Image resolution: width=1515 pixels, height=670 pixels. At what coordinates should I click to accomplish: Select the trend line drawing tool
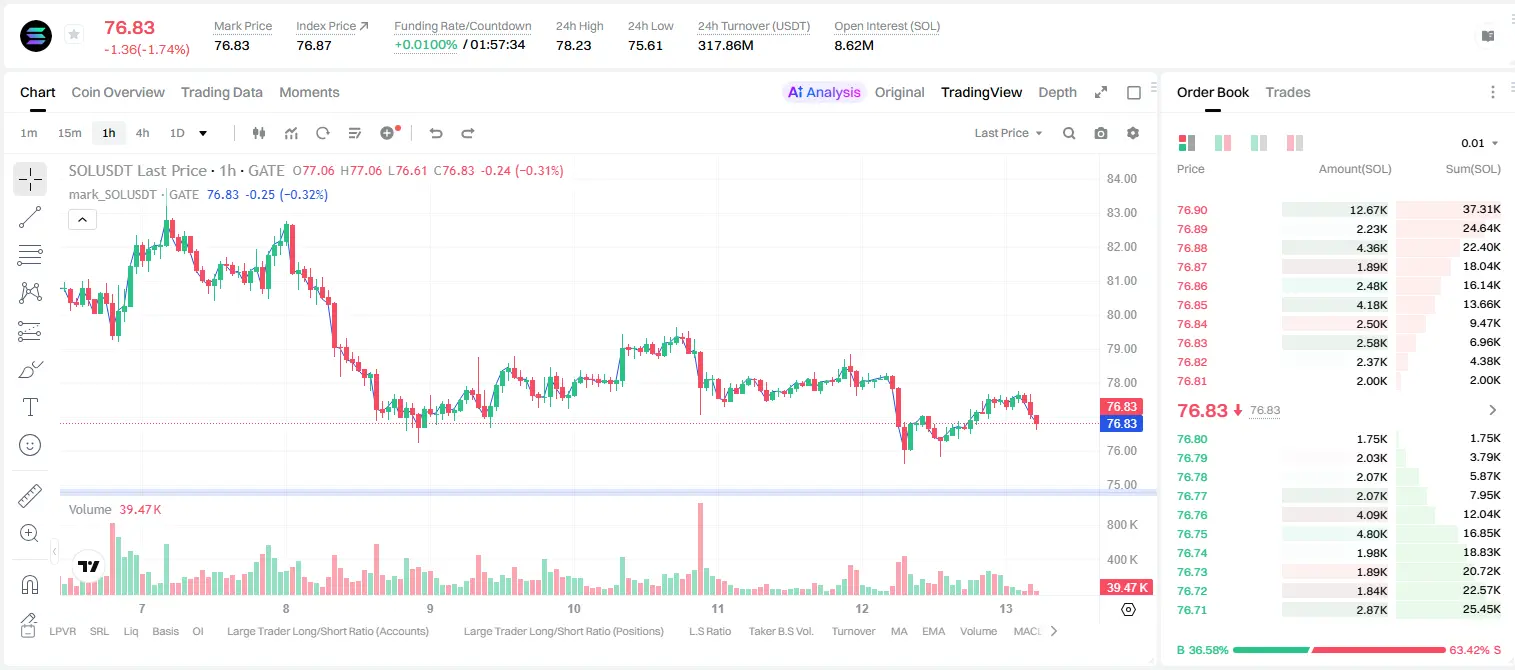(x=30, y=217)
